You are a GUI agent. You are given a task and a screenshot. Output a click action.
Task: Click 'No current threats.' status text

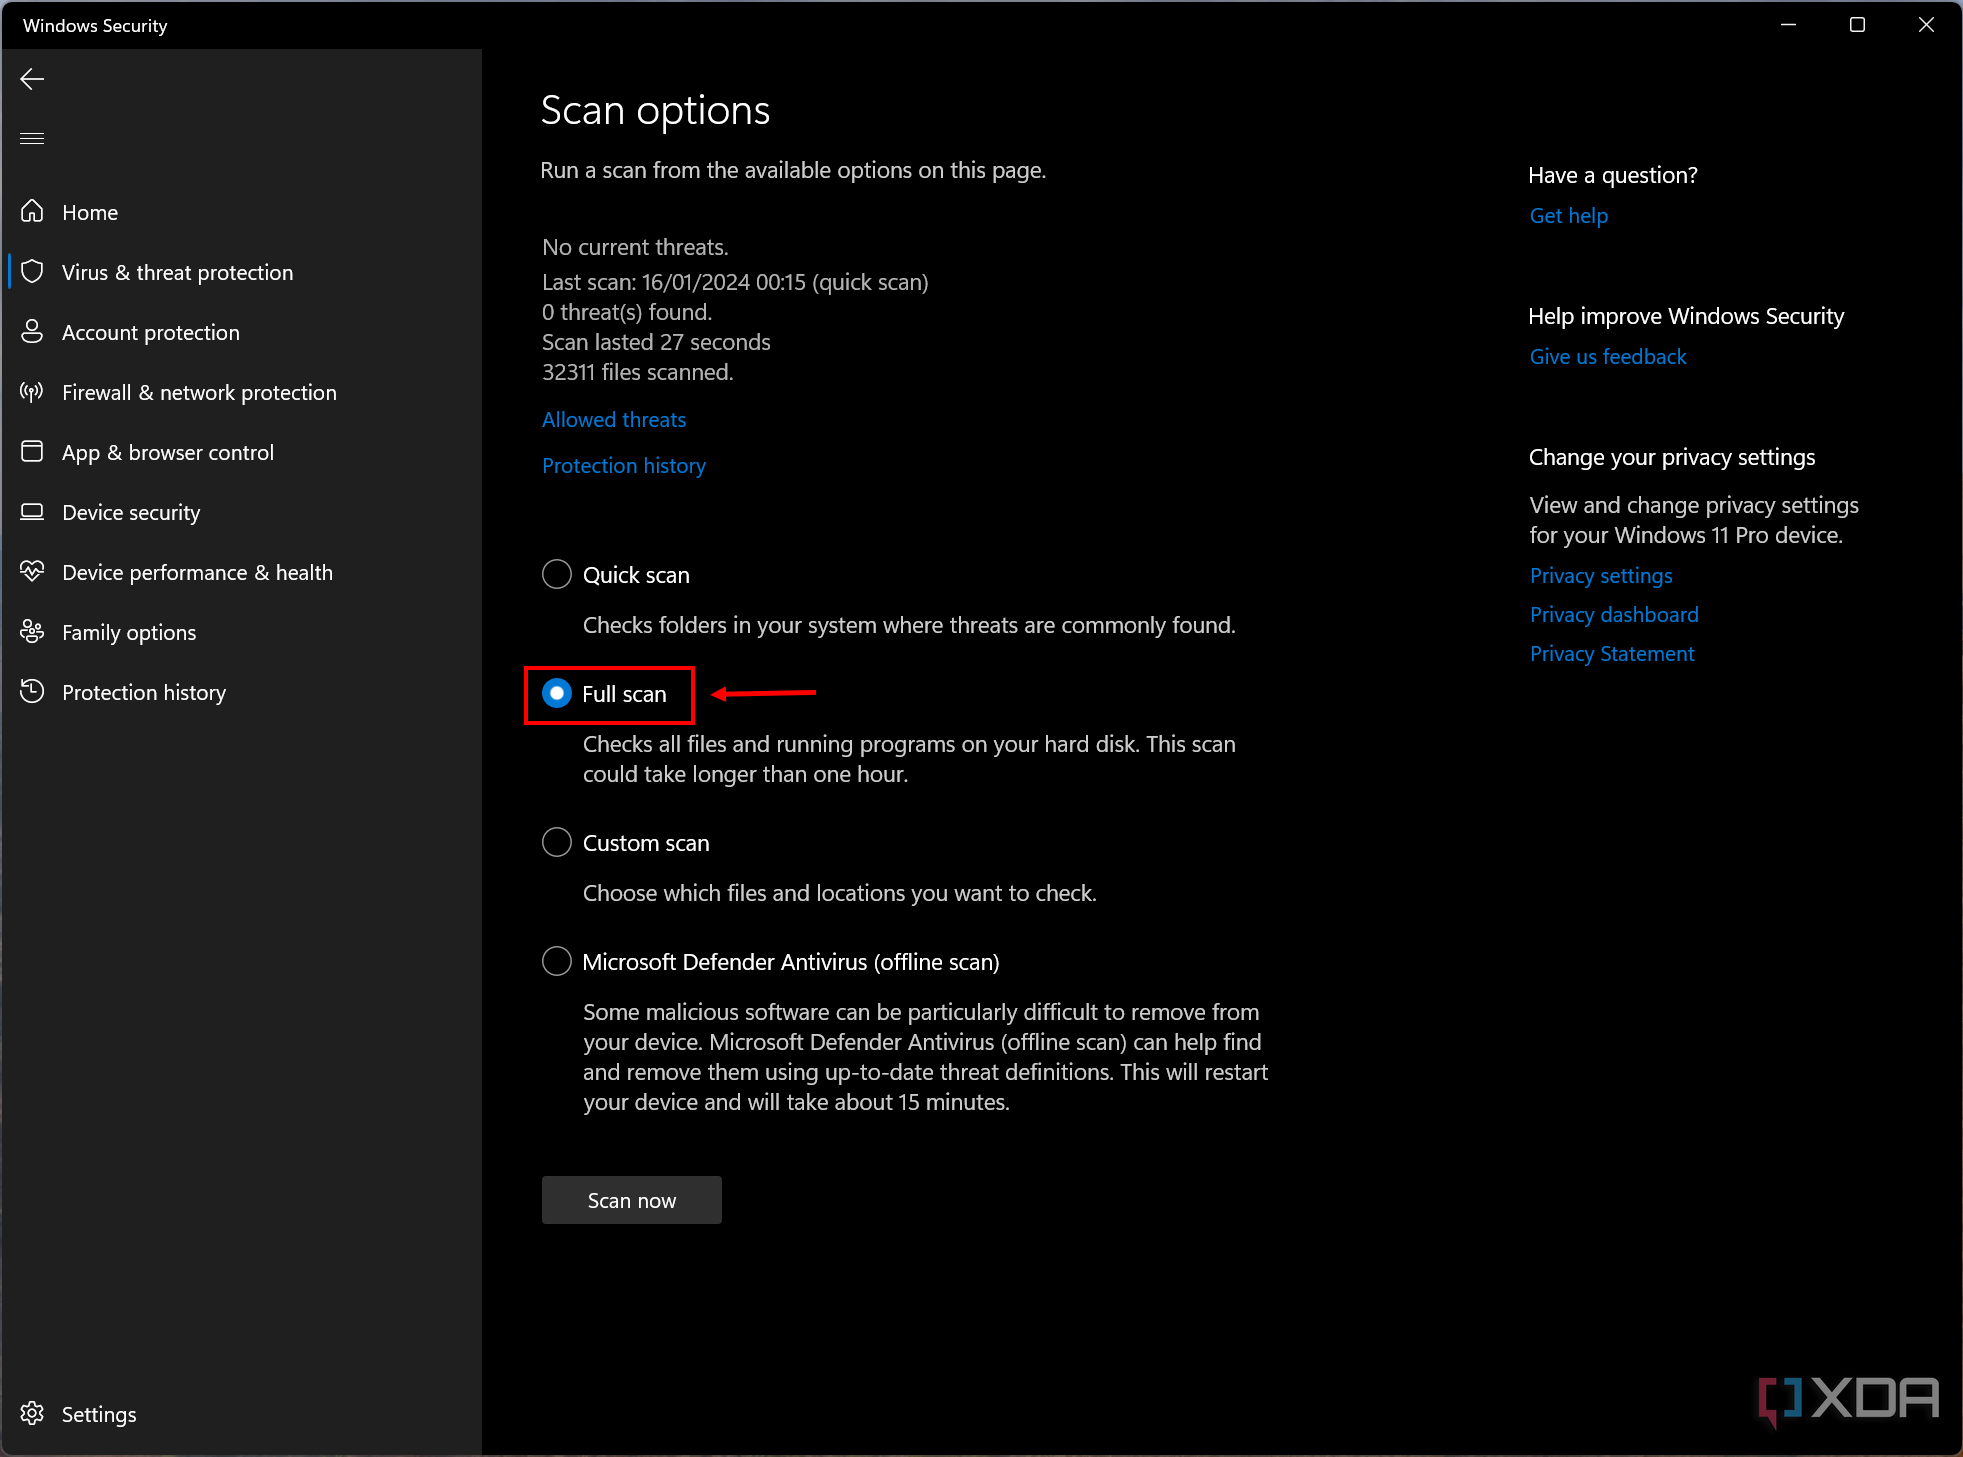635,247
